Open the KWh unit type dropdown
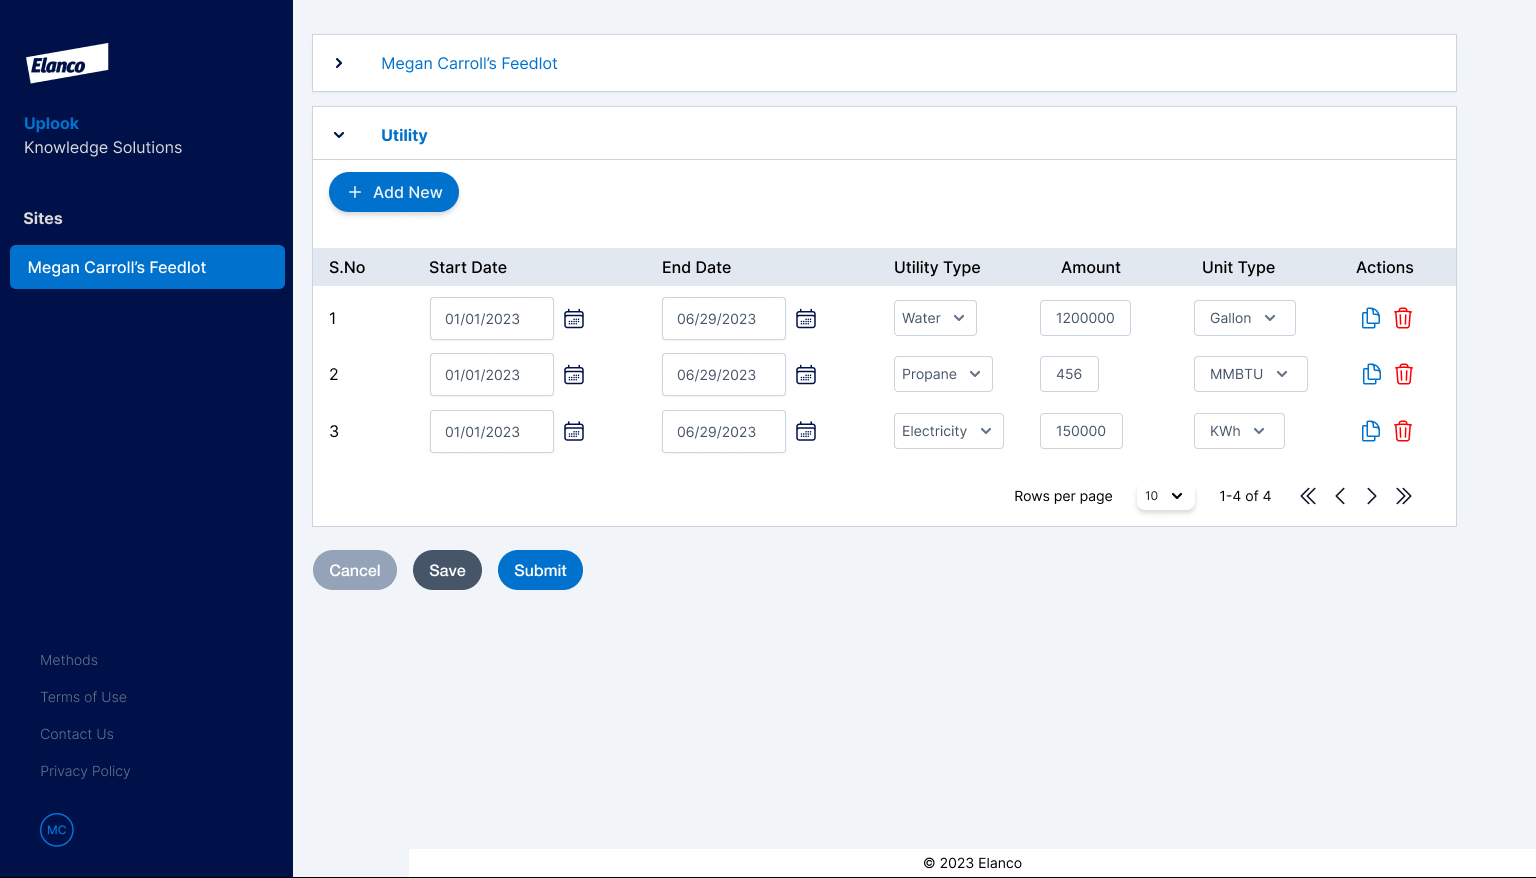 coord(1239,431)
